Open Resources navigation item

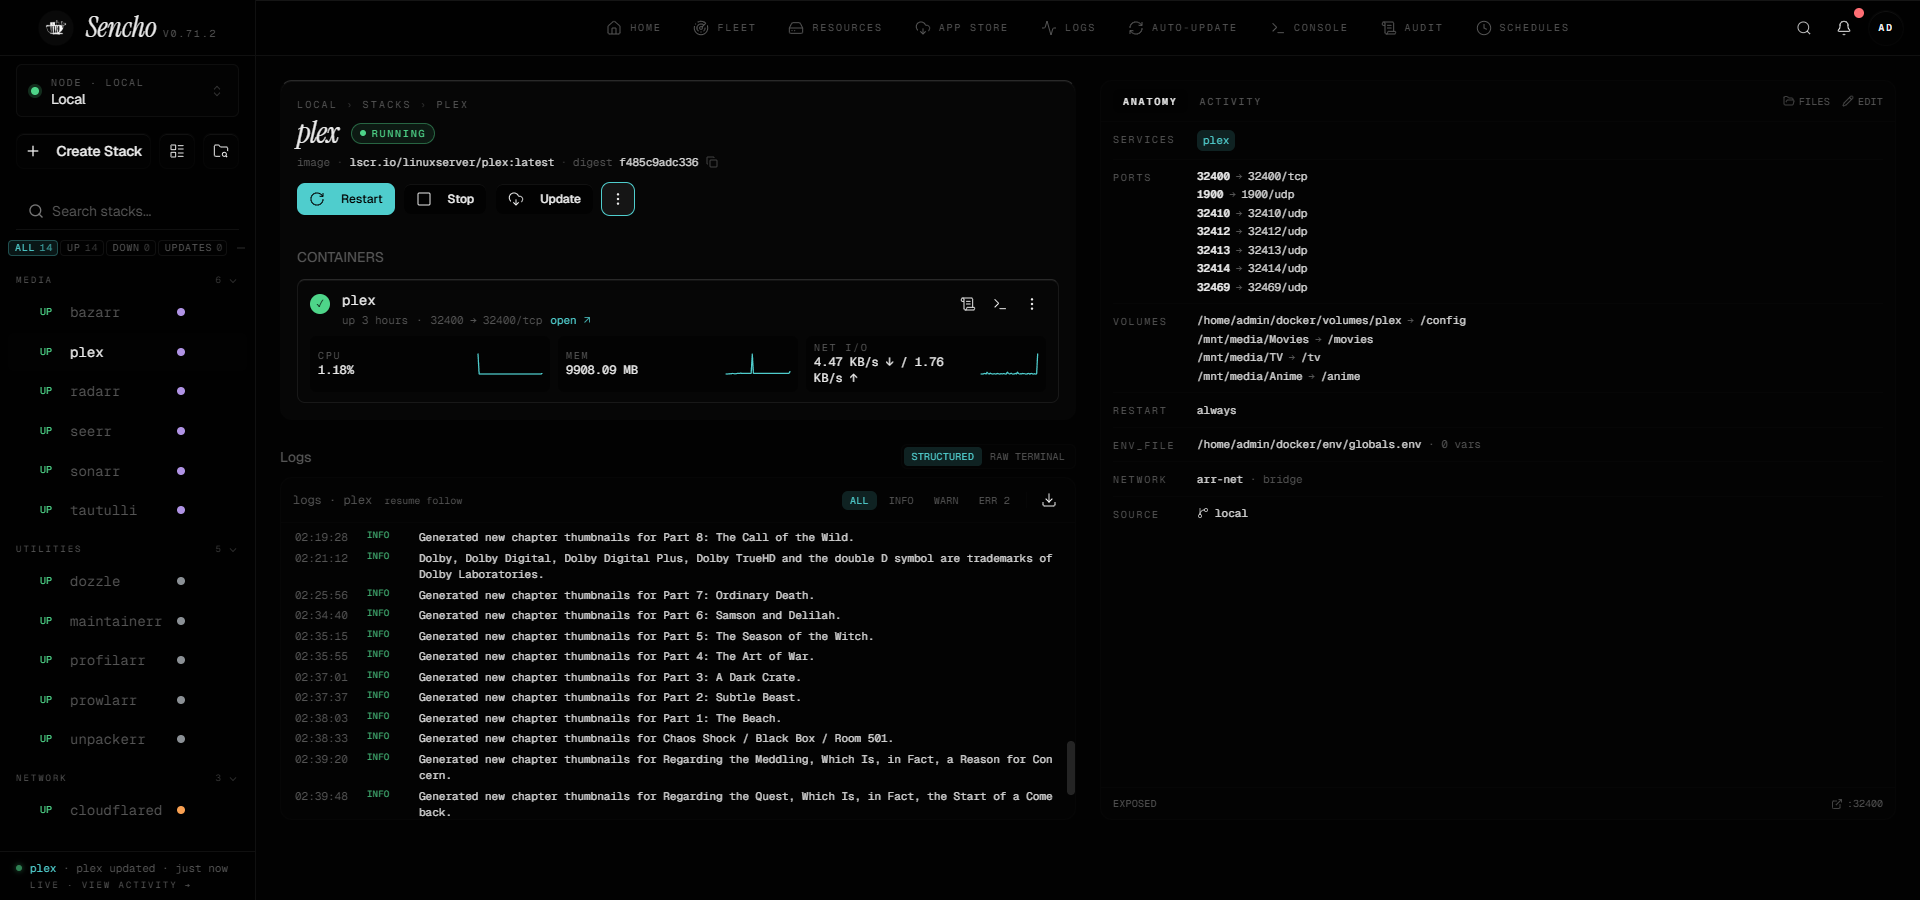coord(835,28)
